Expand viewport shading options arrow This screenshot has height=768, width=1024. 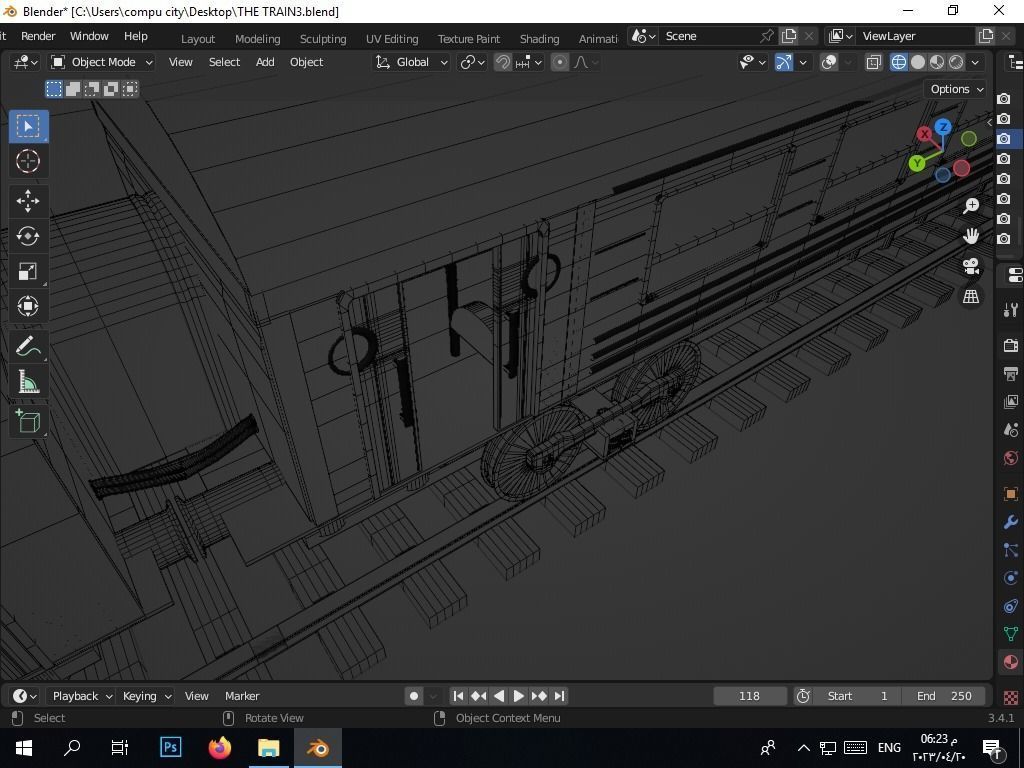point(975,62)
